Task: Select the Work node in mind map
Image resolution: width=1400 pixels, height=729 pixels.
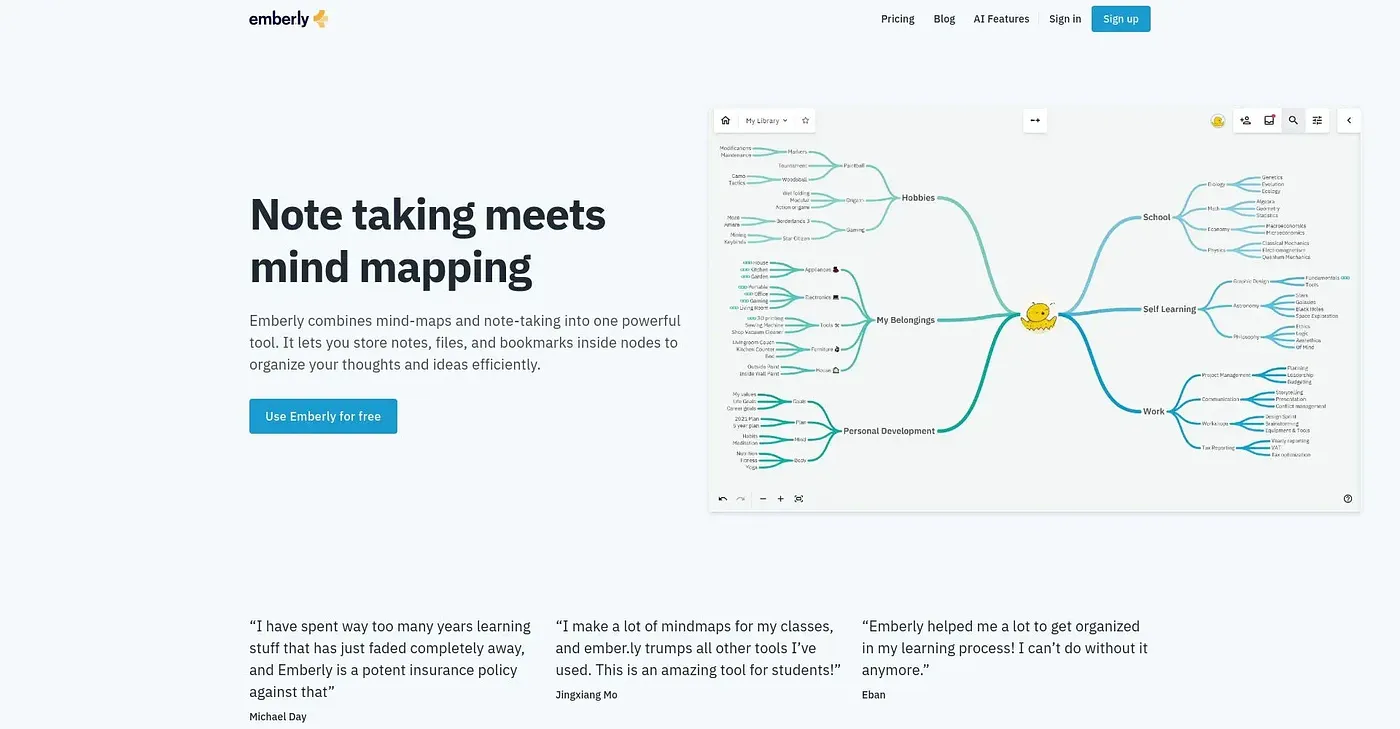Action: click(x=1154, y=411)
